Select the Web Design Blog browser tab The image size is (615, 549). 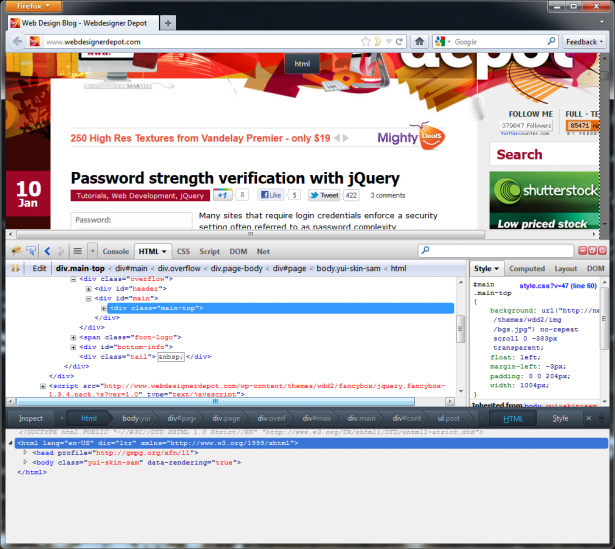84,23
